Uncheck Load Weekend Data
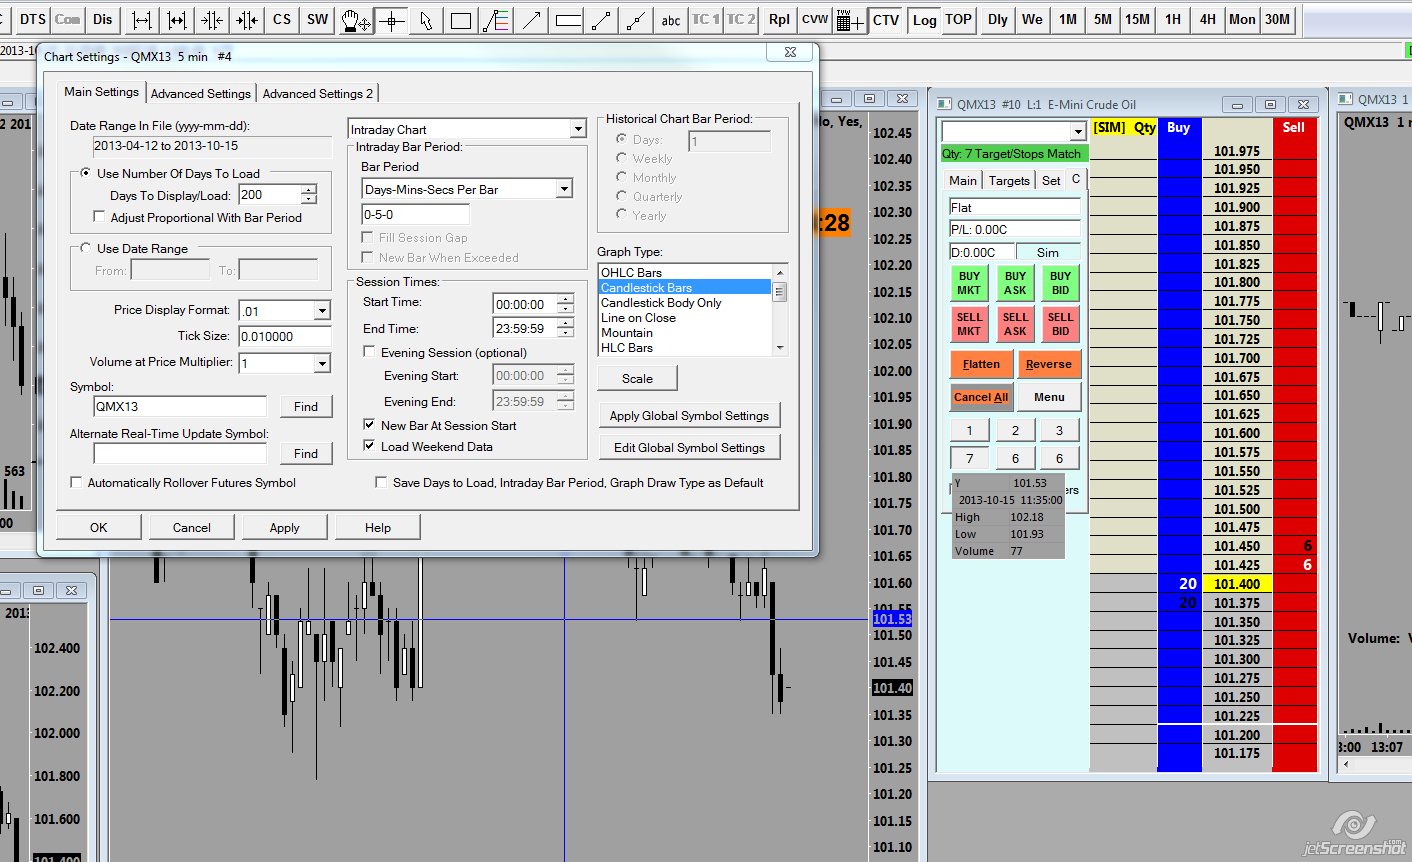This screenshot has width=1412, height=862. tap(369, 446)
